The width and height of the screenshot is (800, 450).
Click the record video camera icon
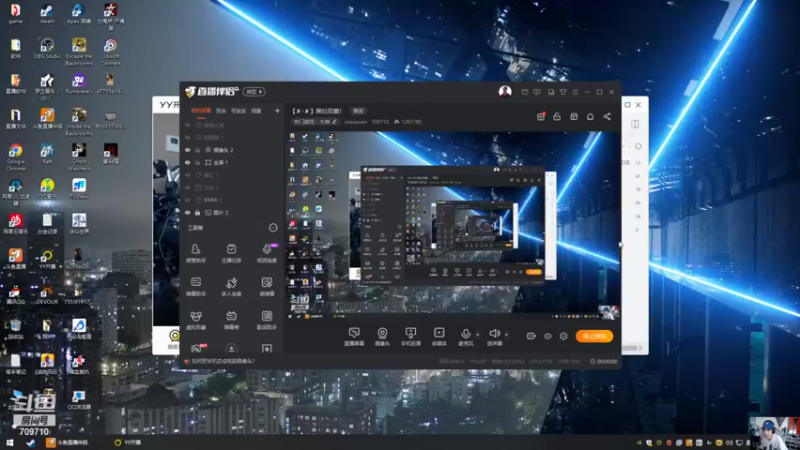(x=531, y=336)
